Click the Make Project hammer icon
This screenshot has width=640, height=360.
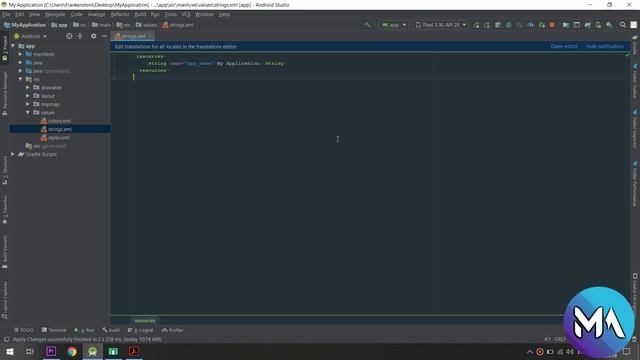368,25
